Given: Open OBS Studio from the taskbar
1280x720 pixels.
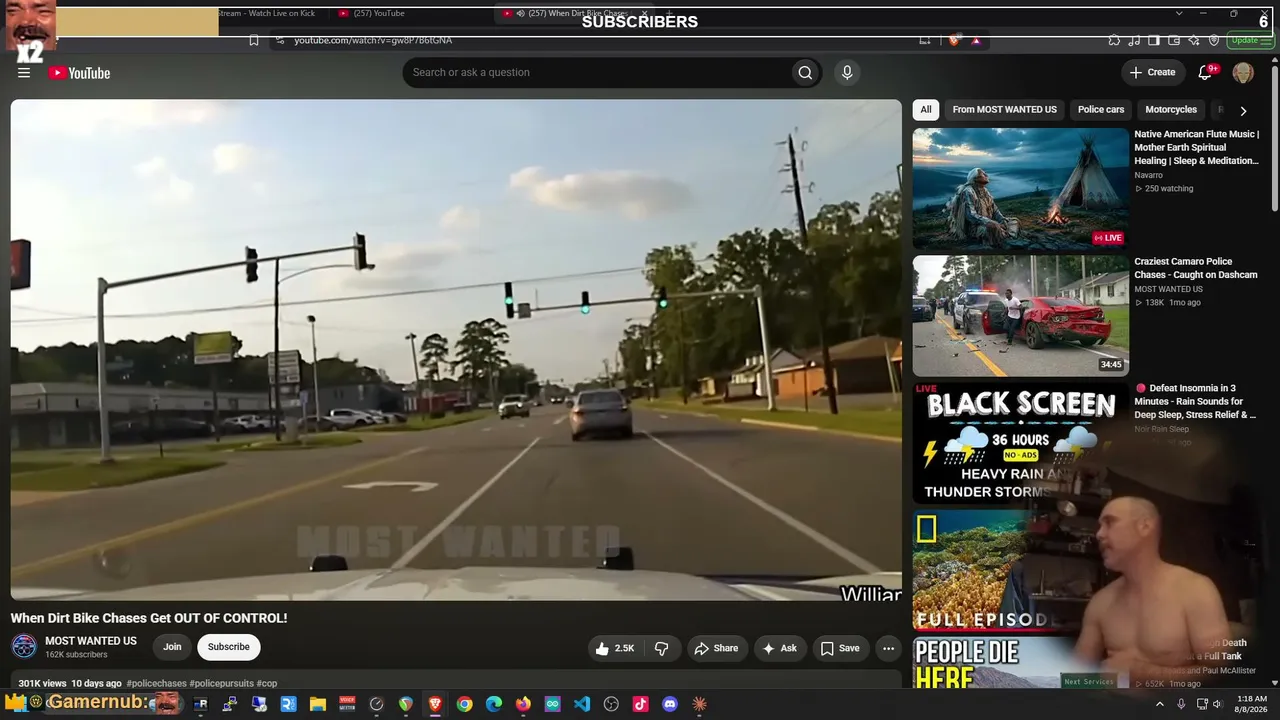Looking at the screenshot, I should coord(611,704).
